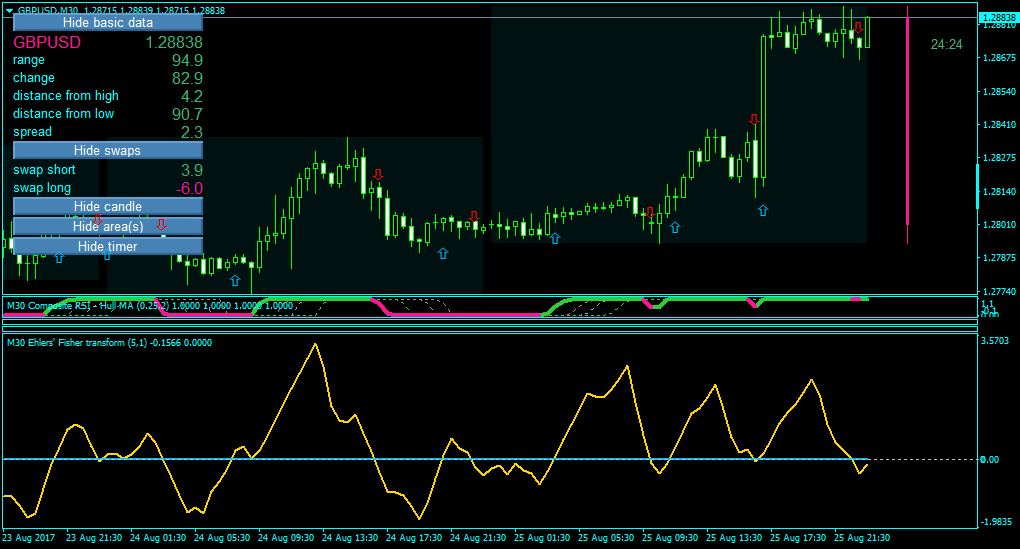
Task: Click the distance from high value 4.2
Action: [192, 96]
